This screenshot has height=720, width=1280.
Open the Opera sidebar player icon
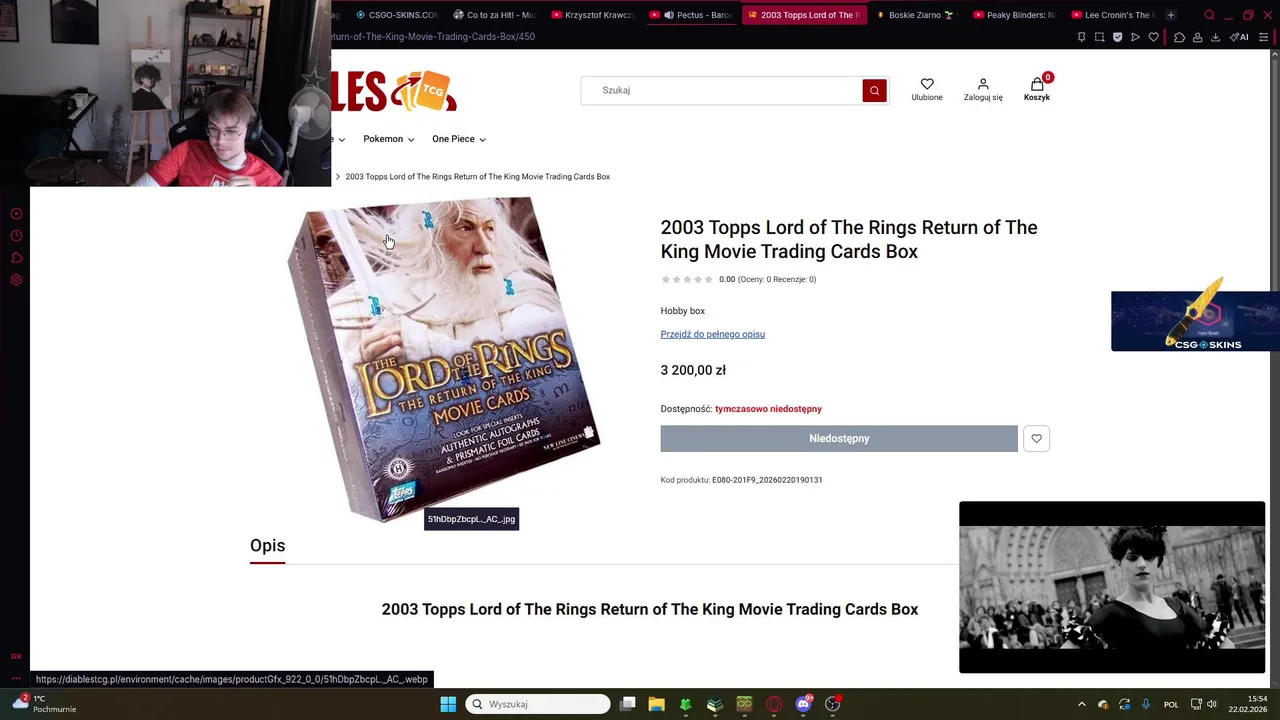tap(16, 214)
